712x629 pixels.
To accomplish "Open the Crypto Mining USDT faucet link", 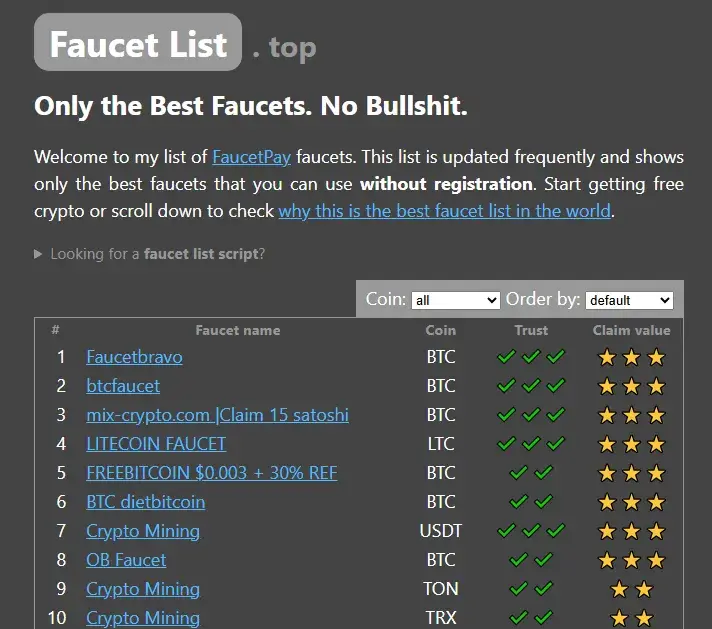I will (143, 531).
